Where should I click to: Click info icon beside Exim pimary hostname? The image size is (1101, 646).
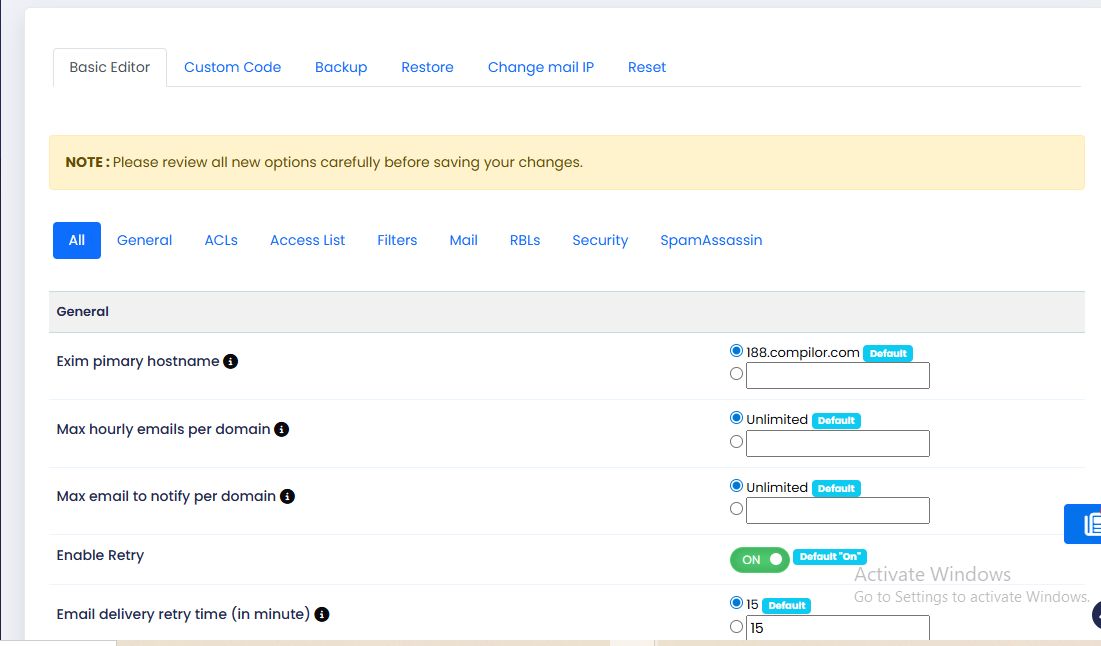(230, 361)
